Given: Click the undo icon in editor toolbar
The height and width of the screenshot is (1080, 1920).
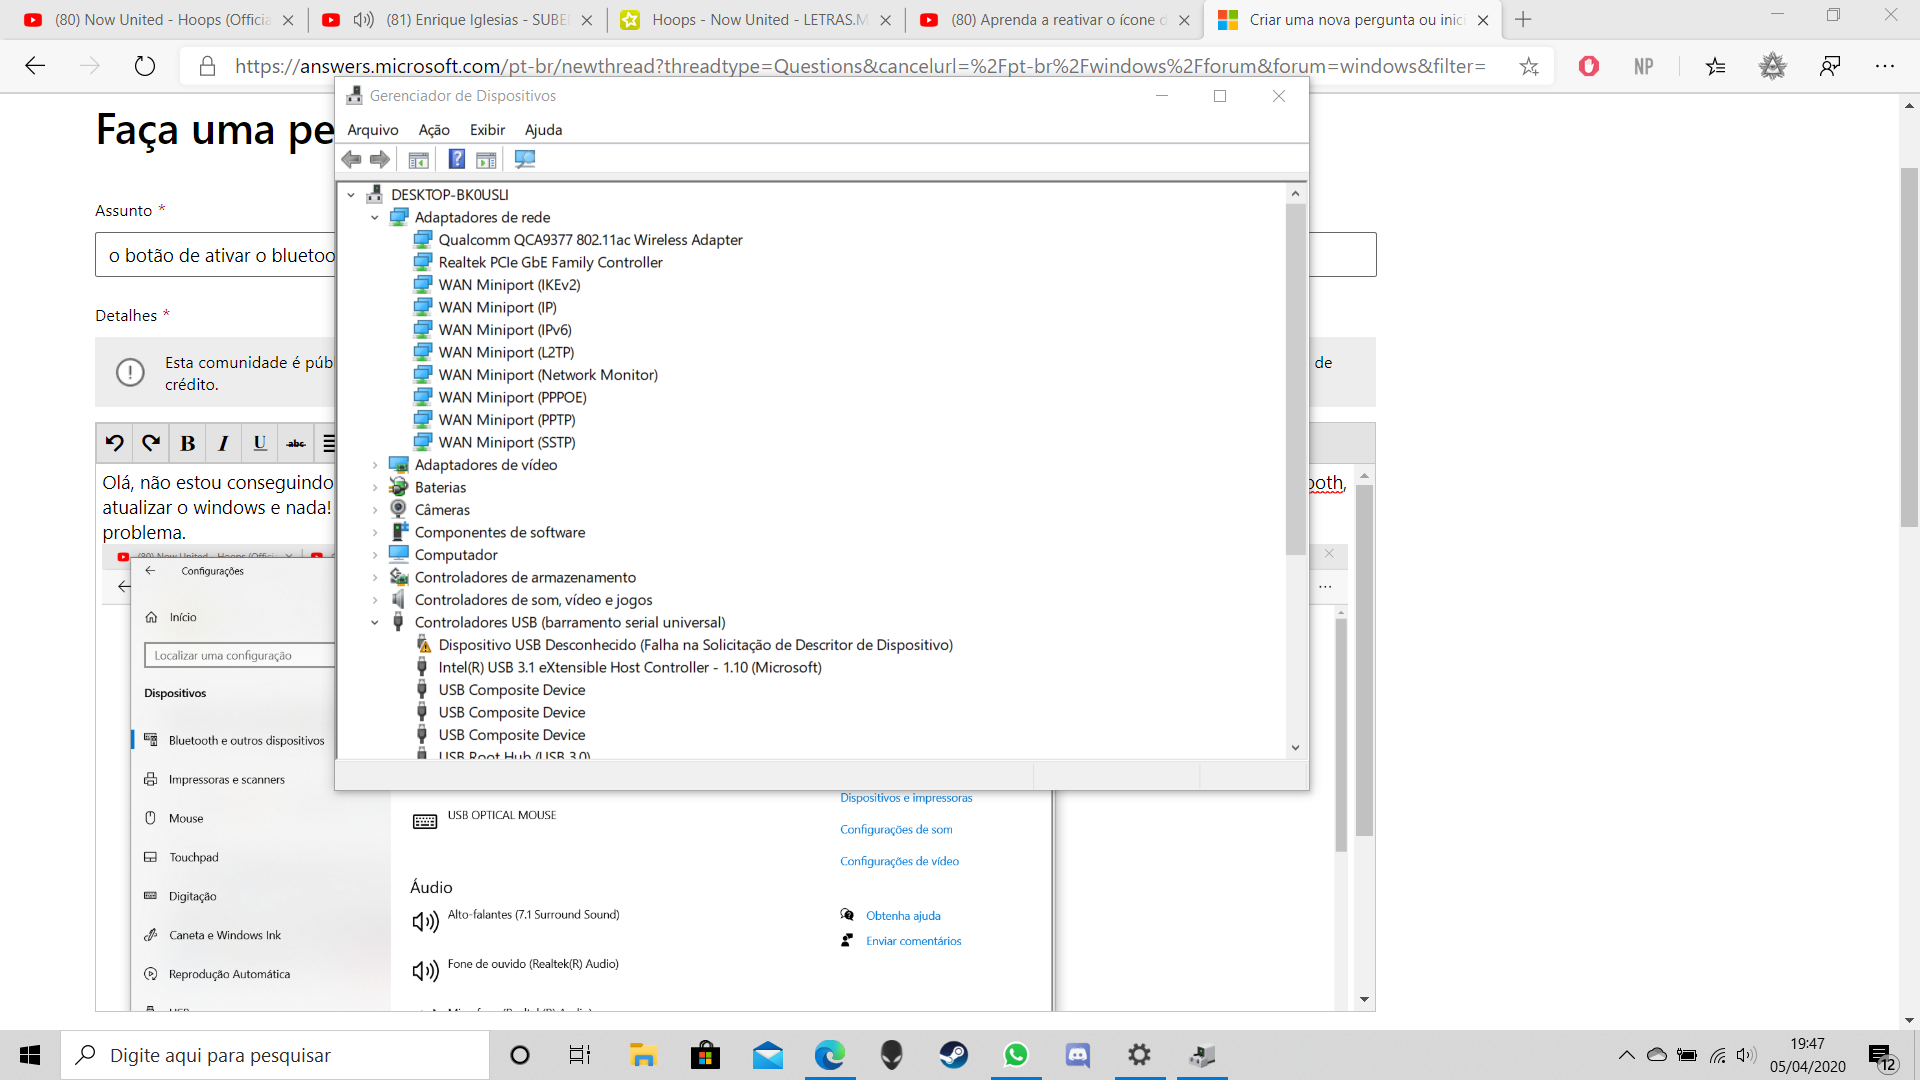Looking at the screenshot, I should [x=115, y=443].
